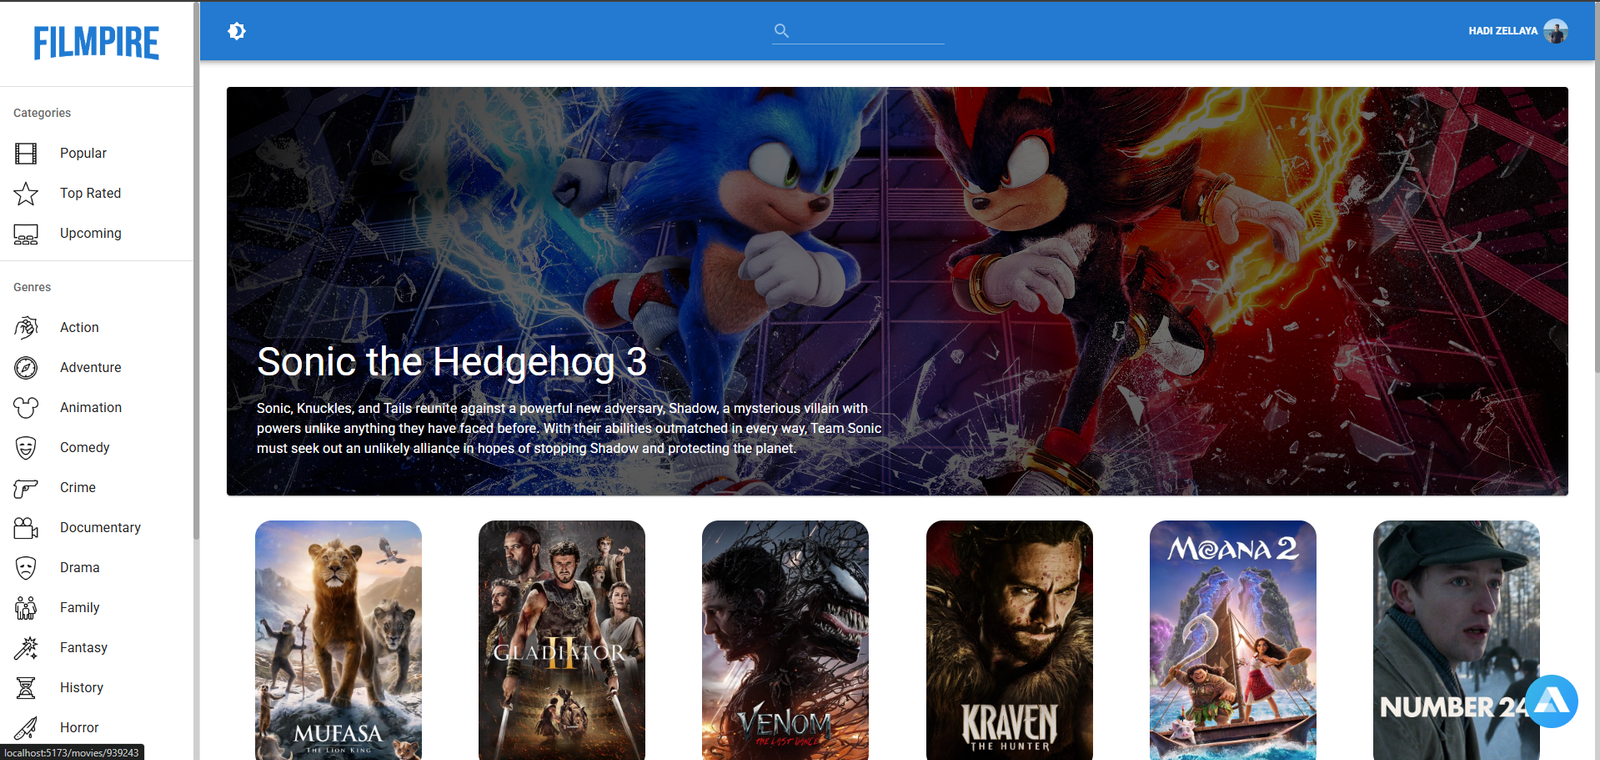Click the Popular film strip icon
1600x760 pixels.
(x=26, y=153)
